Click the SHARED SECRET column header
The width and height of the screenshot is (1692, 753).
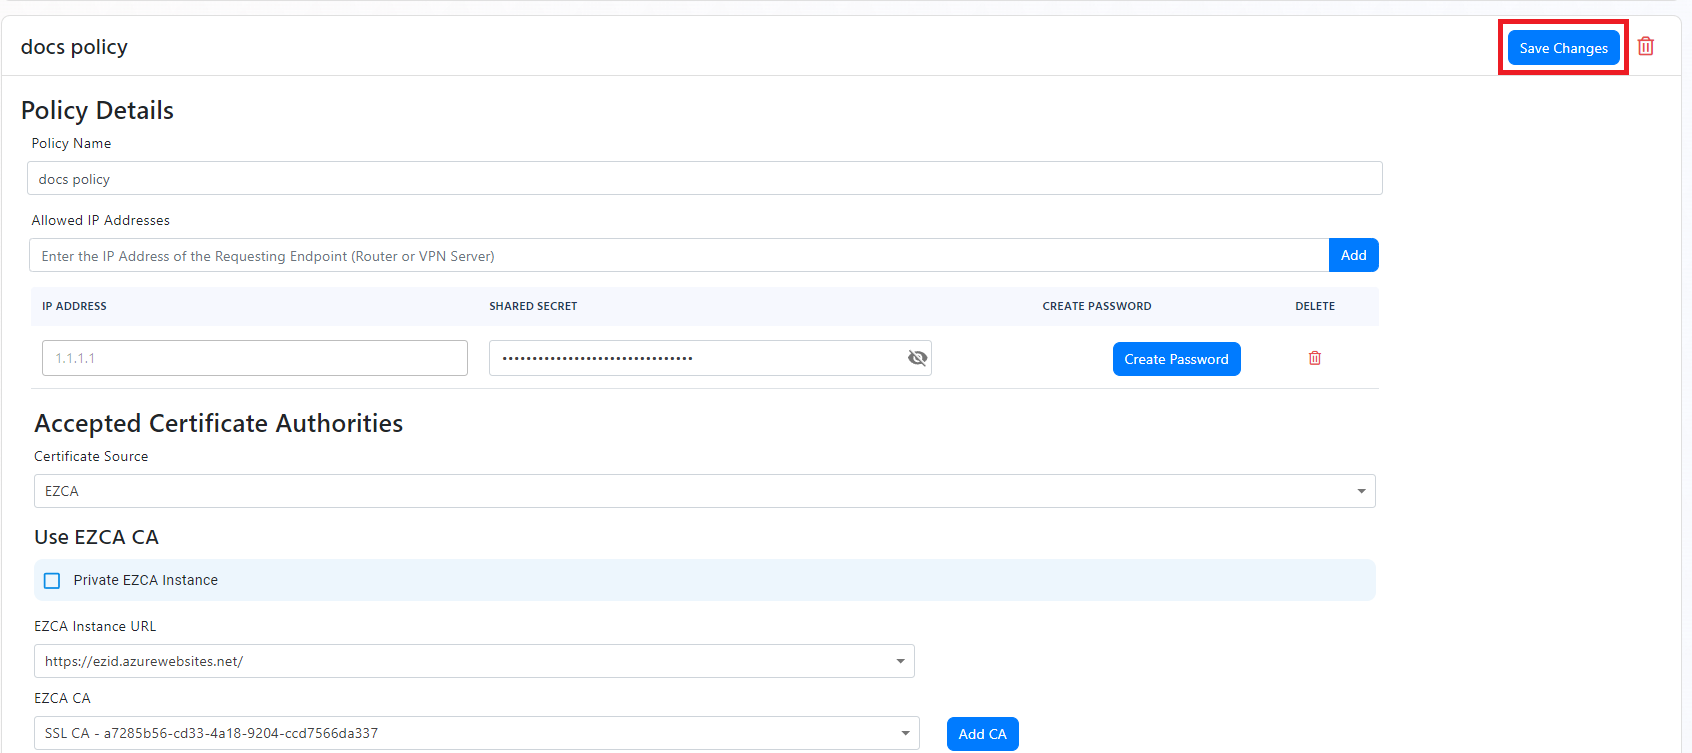coord(533,306)
